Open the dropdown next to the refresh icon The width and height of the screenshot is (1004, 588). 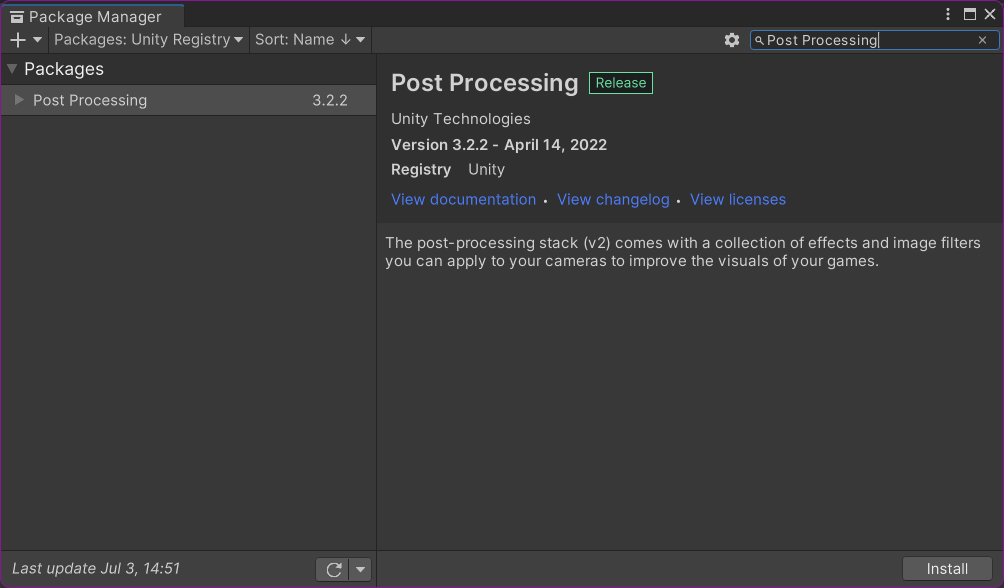coord(359,569)
